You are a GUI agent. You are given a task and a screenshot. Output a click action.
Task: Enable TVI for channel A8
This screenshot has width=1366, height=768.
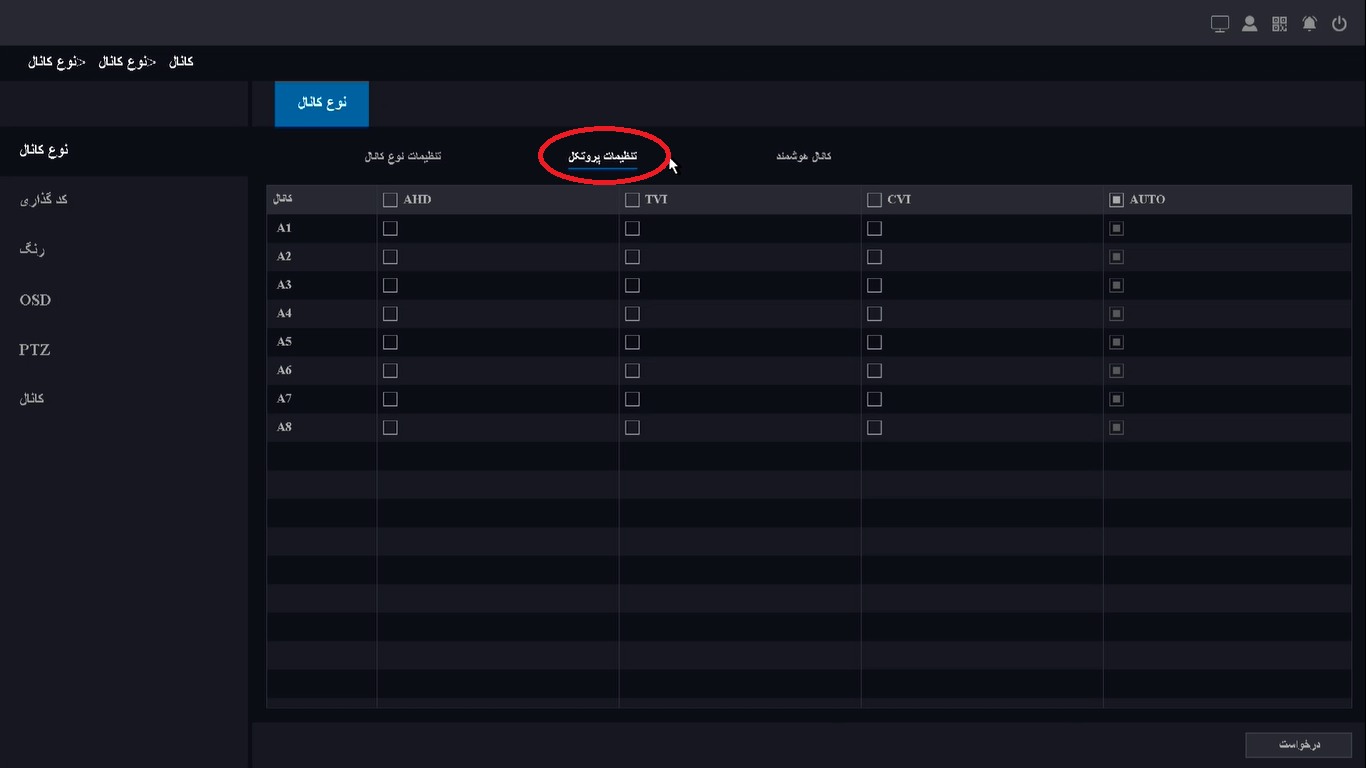[632, 428]
